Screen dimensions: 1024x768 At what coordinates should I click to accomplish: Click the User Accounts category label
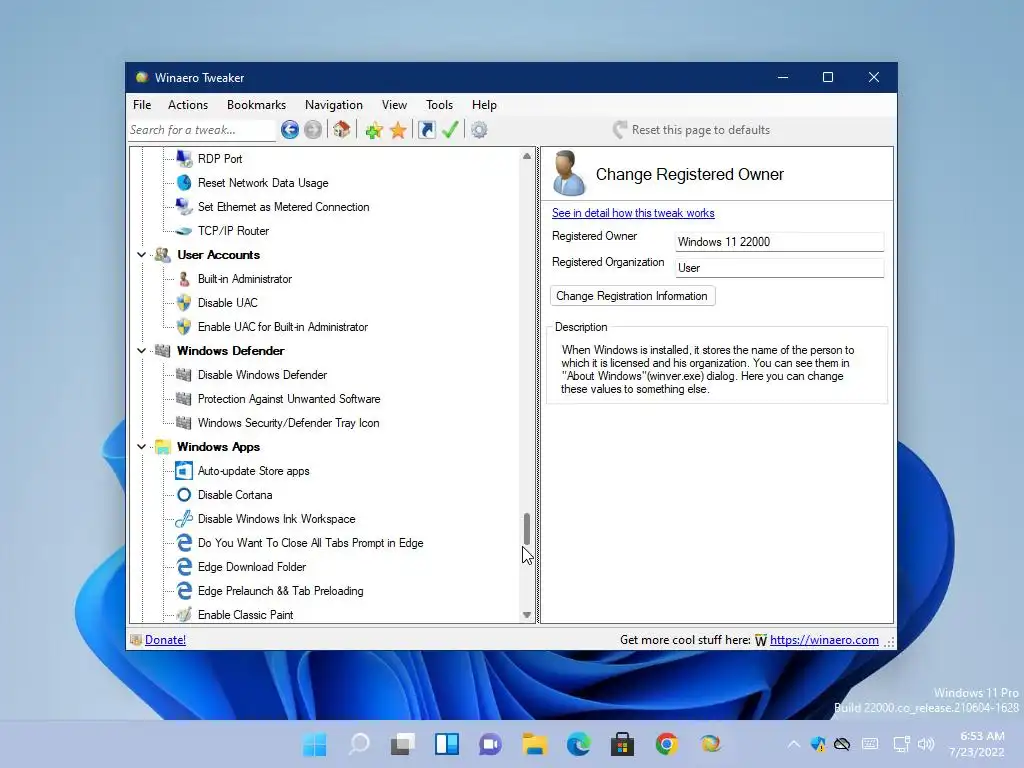(x=218, y=255)
